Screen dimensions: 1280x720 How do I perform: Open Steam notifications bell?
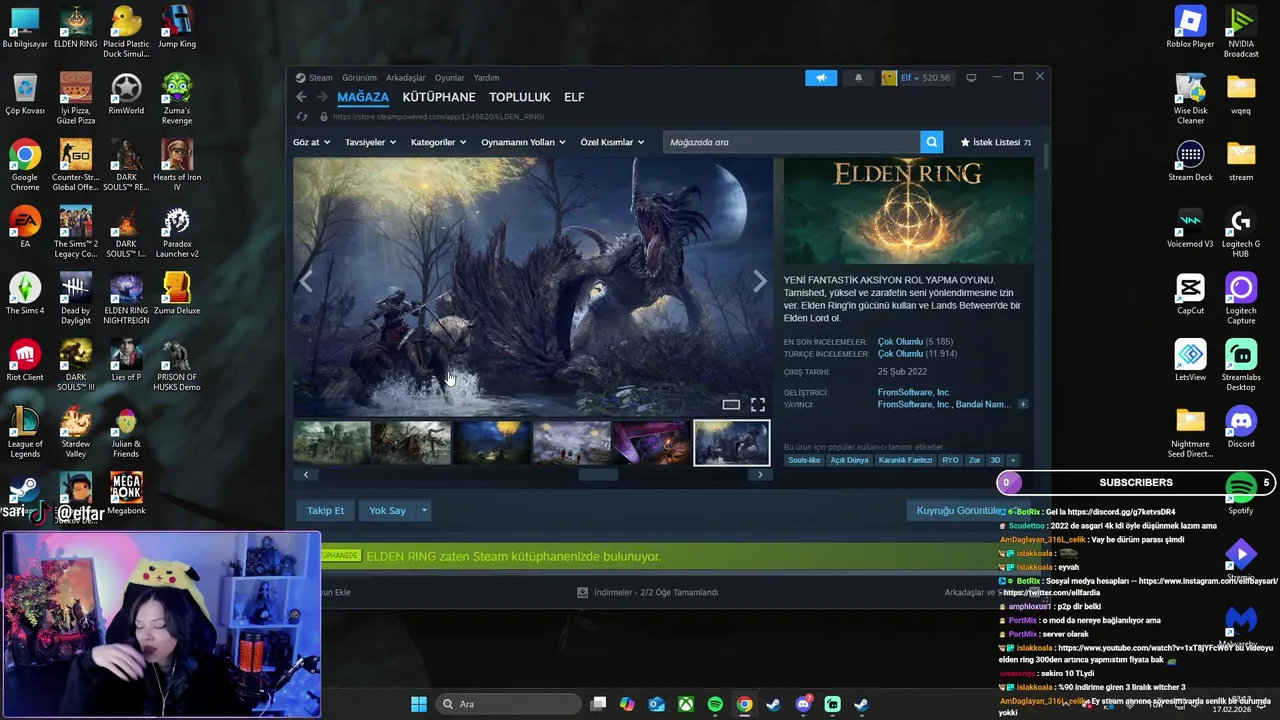[x=858, y=78]
